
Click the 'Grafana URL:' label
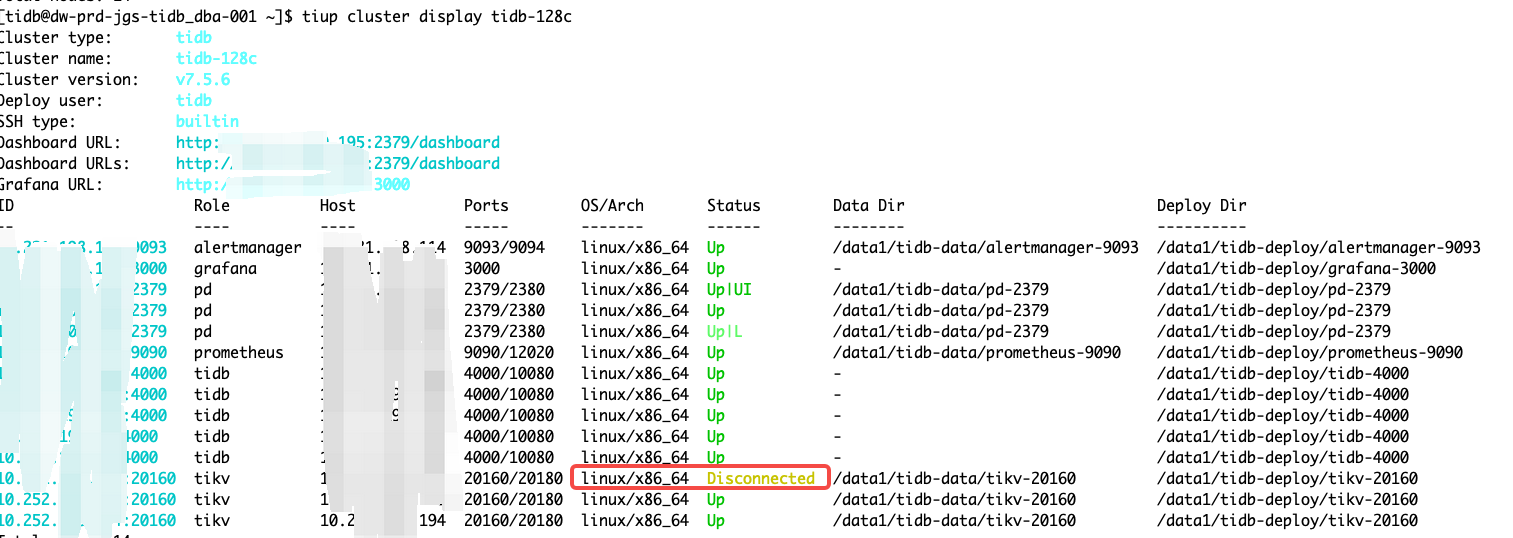[52, 184]
